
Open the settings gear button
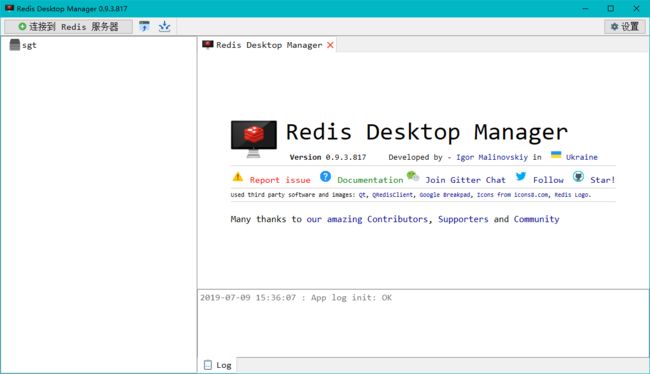[x=625, y=27]
